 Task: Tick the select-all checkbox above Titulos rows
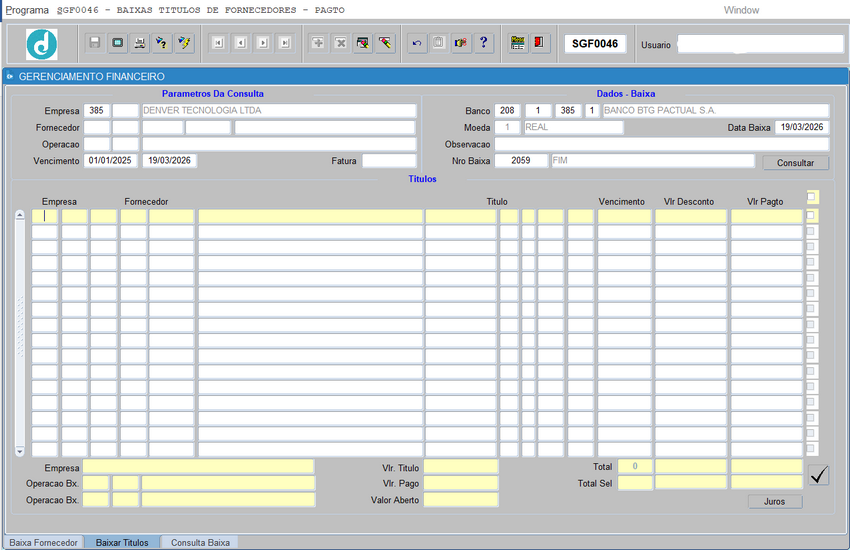811,196
